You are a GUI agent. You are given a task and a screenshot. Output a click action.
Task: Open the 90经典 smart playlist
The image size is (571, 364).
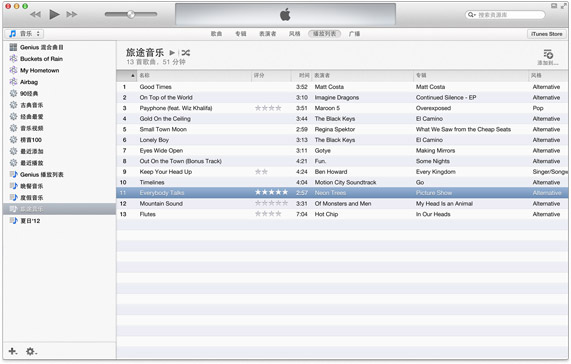point(59,94)
